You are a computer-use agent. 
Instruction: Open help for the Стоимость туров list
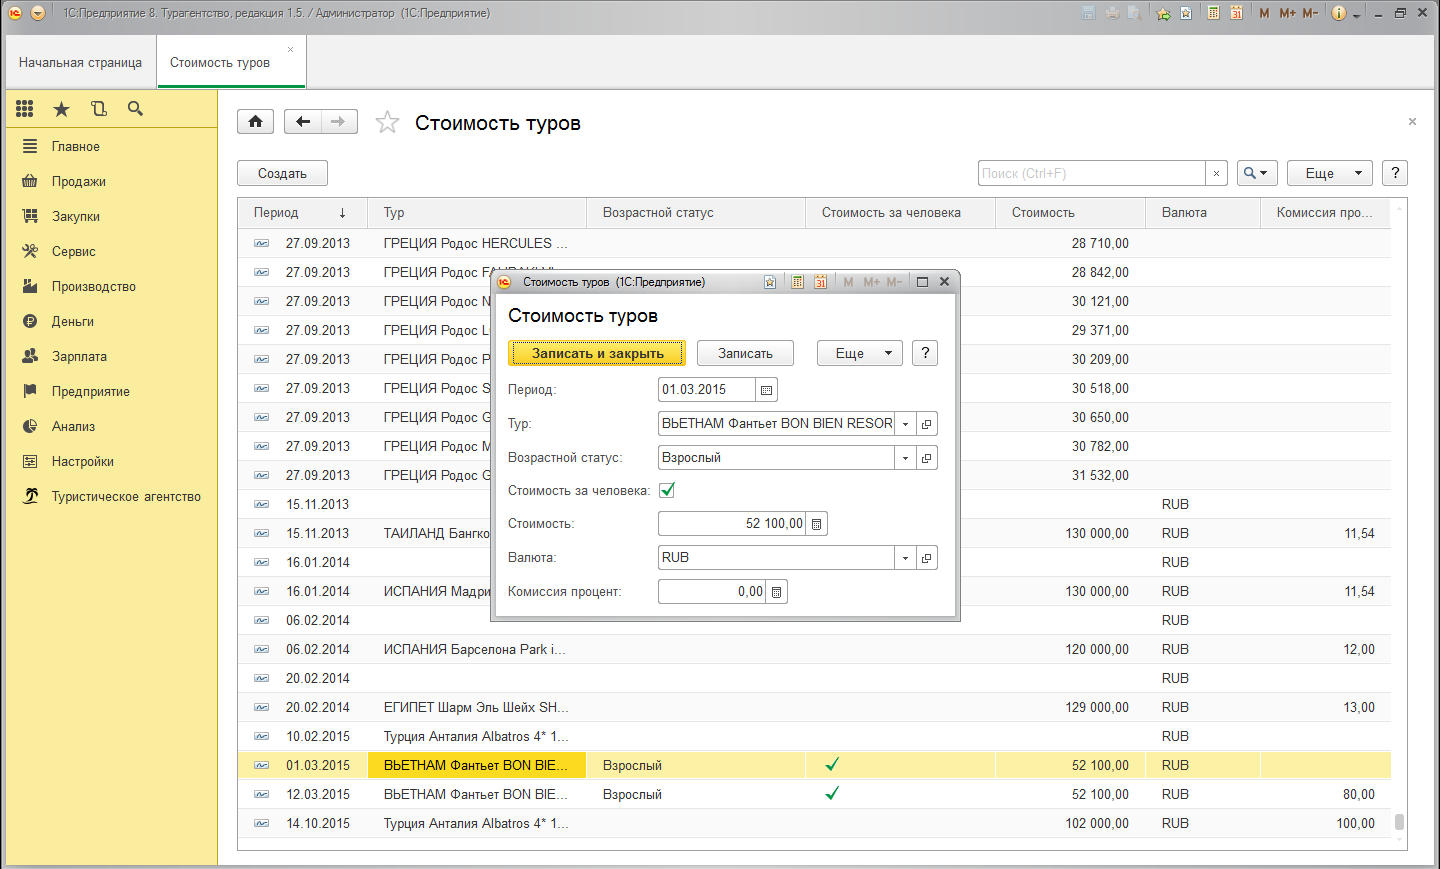pos(1395,173)
